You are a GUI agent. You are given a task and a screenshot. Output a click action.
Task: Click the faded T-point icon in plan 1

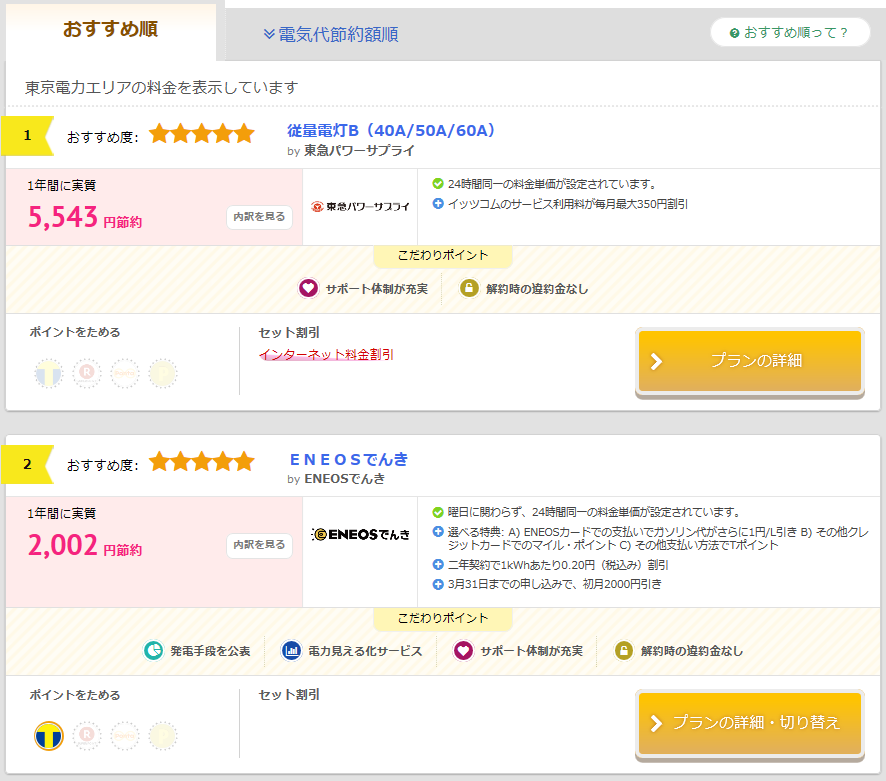49,374
